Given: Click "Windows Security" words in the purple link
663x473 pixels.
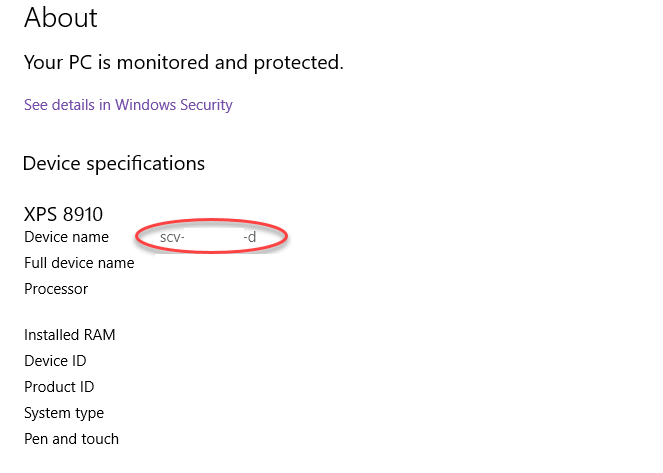Looking at the screenshot, I should coord(173,105).
